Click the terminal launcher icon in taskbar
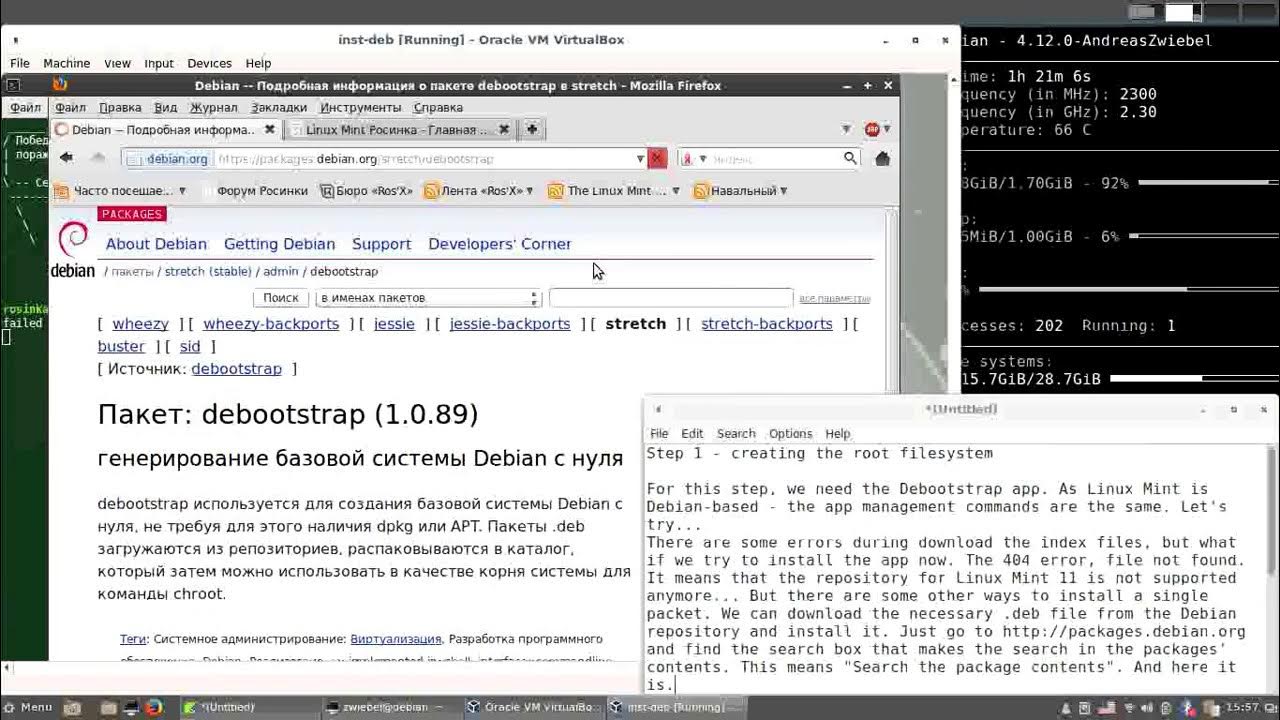 131,707
